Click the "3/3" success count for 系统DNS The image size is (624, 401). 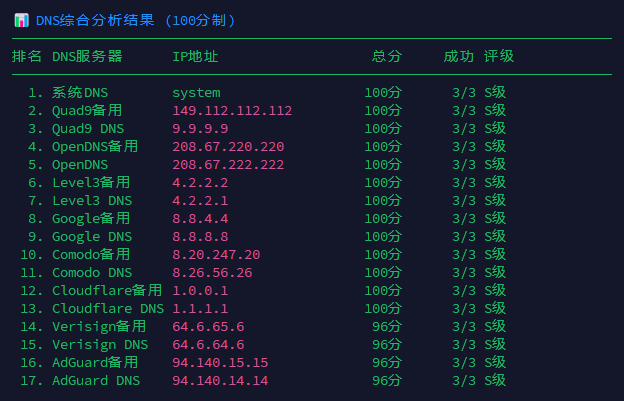[464, 93]
